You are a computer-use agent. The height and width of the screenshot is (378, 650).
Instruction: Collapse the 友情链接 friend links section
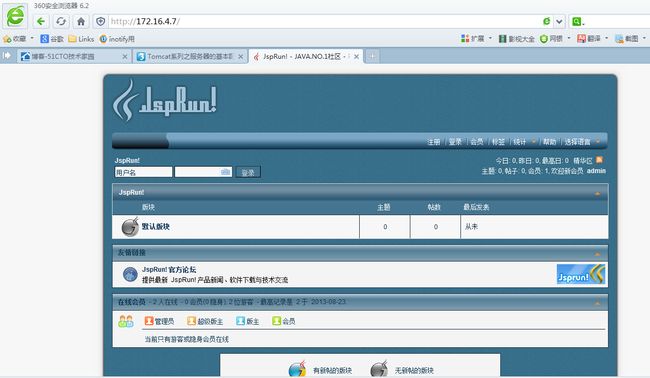coord(597,254)
